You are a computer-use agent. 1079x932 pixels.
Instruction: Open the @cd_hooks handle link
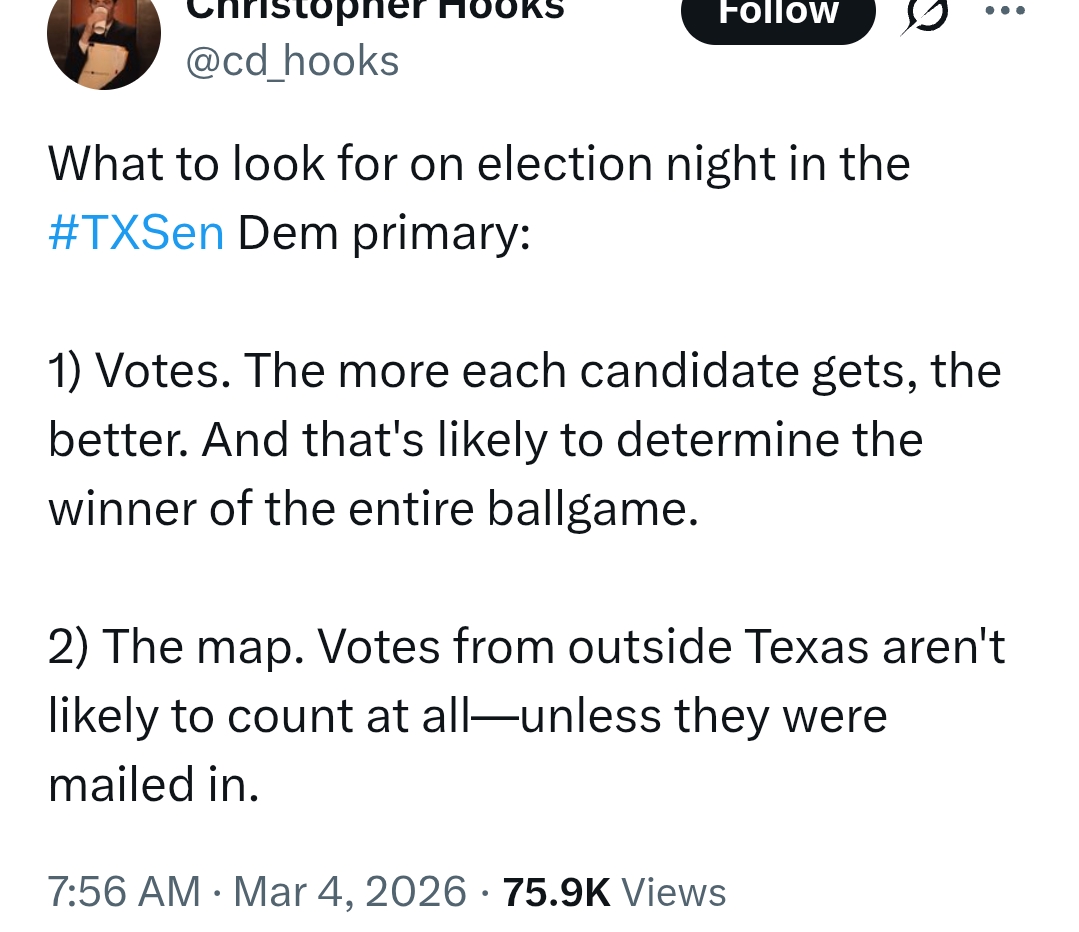point(292,62)
